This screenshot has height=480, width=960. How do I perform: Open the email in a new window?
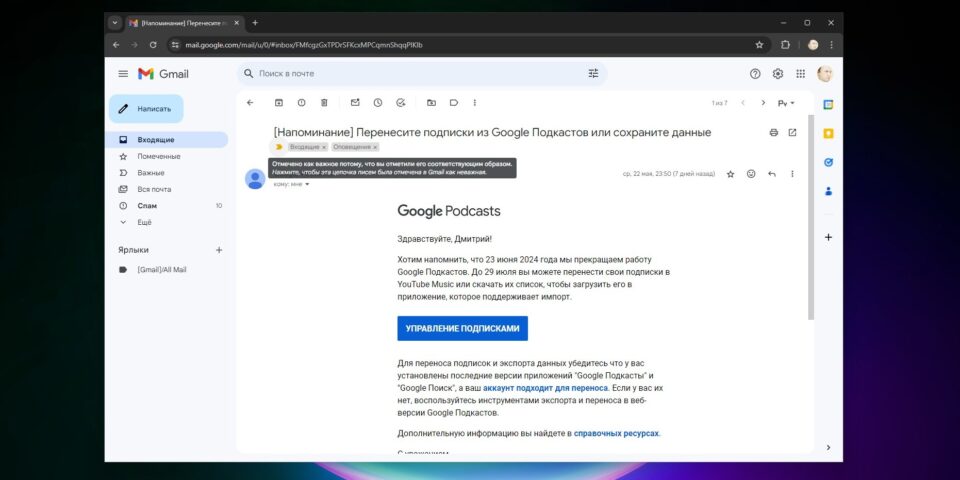(792, 132)
